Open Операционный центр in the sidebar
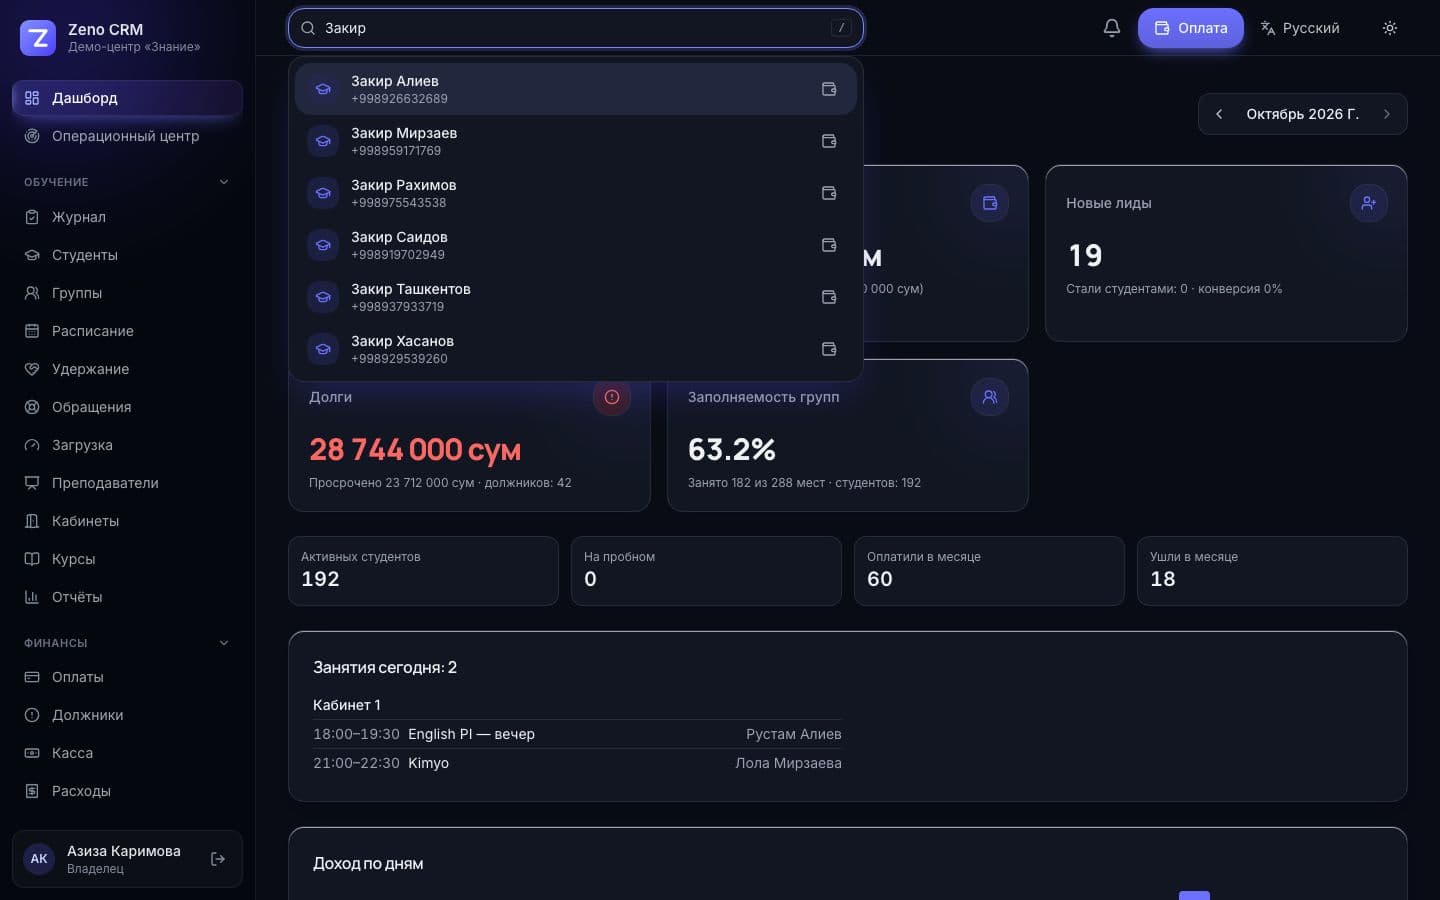 pyautogui.click(x=127, y=136)
